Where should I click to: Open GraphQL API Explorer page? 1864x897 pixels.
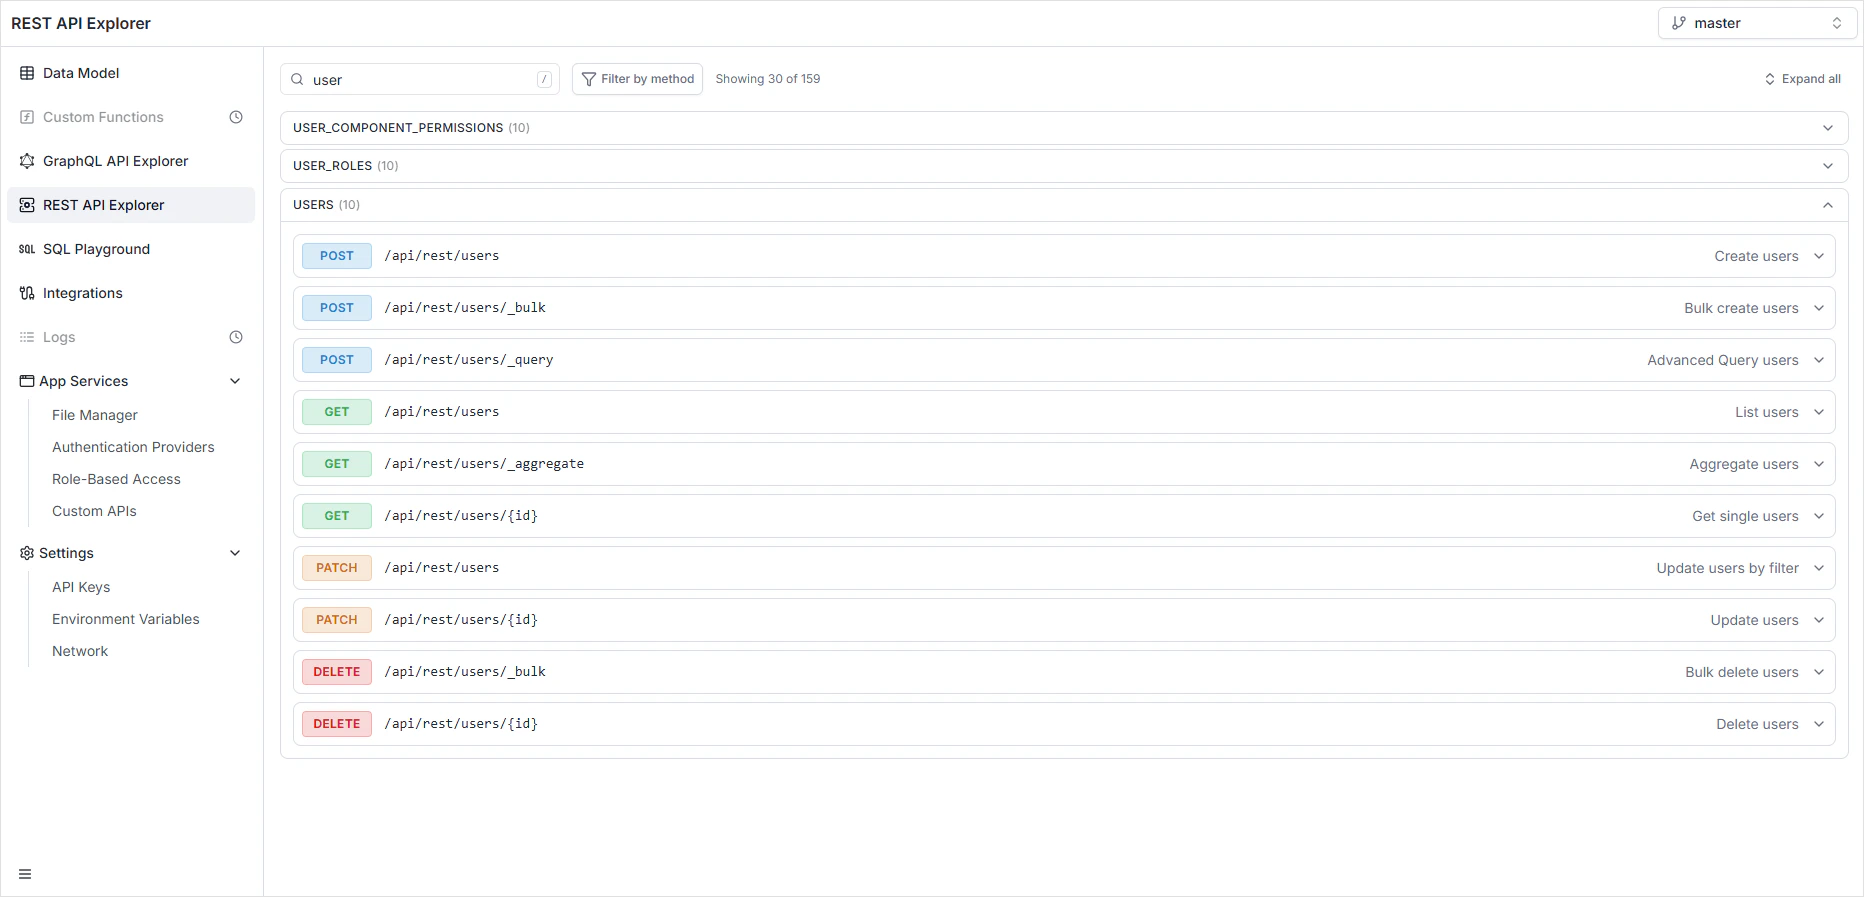[x=131, y=161]
